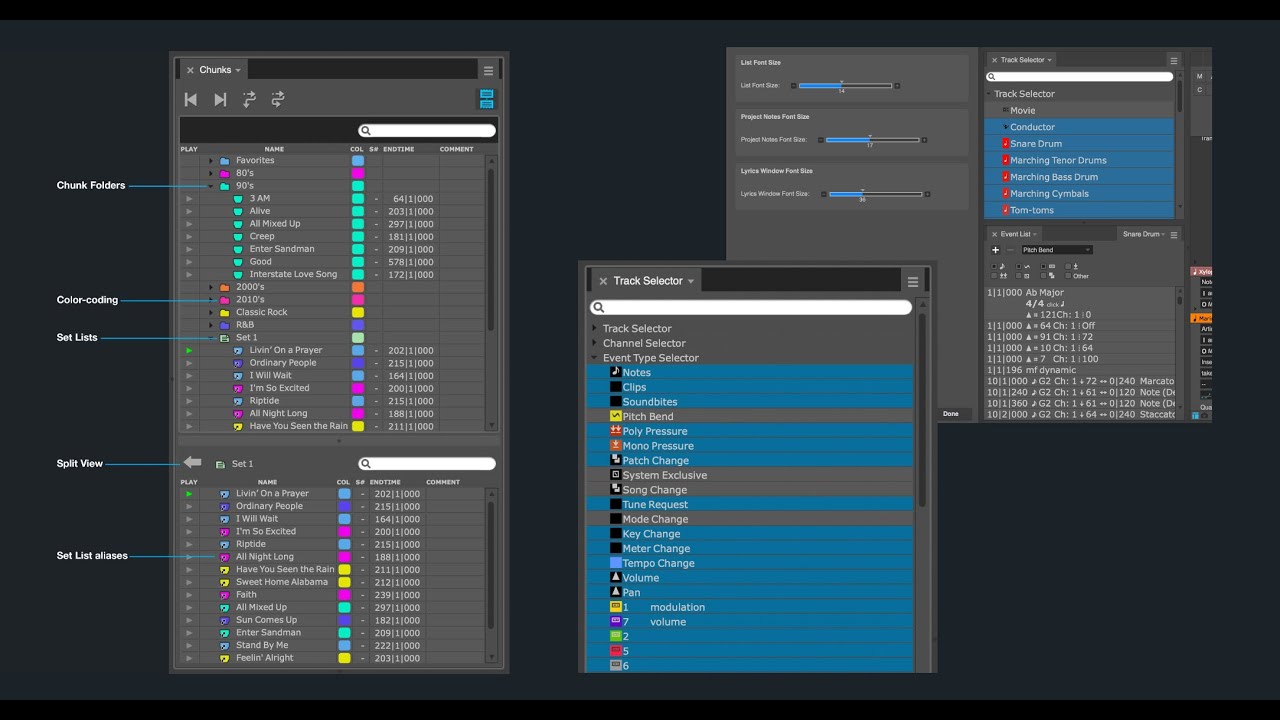The width and height of the screenshot is (1280, 720).
Task: Collapse the 90's chunk folder
Action: (211, 186)
